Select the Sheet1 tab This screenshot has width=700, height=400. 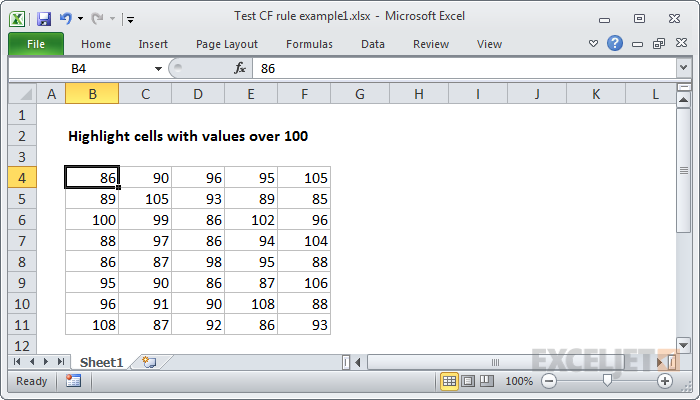101,362
